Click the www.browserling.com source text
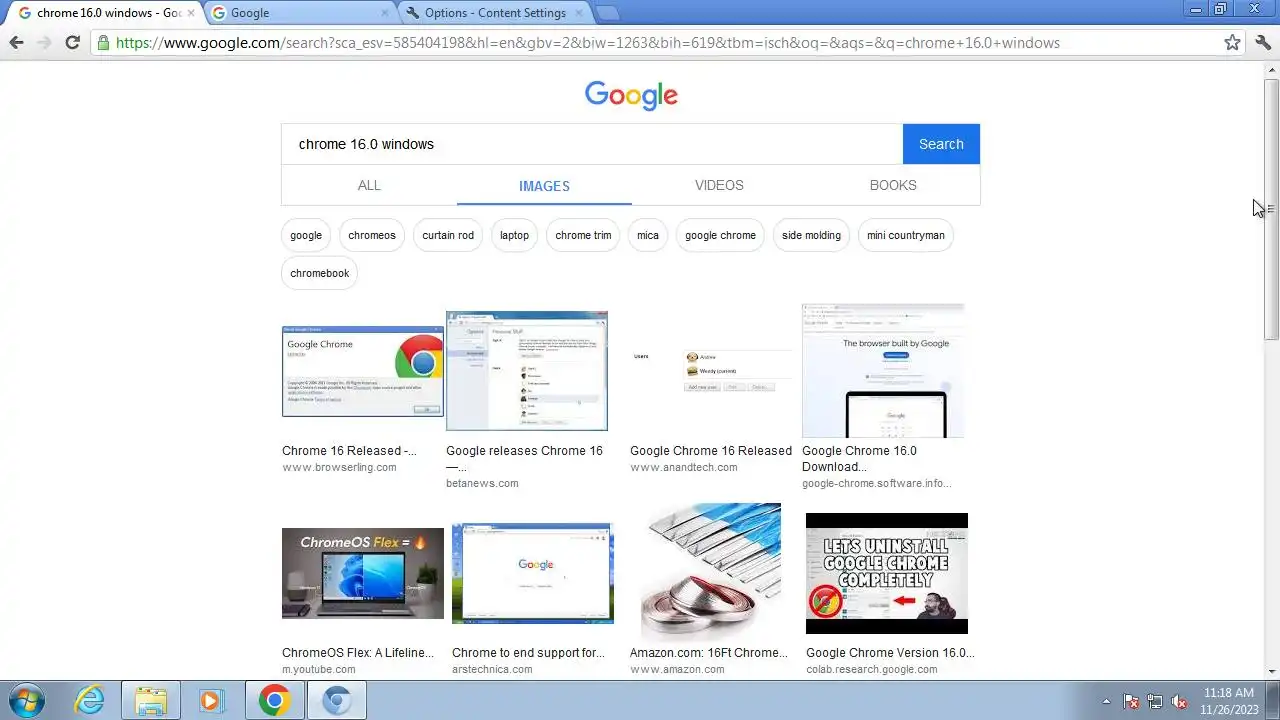 (x=339, y=467)
